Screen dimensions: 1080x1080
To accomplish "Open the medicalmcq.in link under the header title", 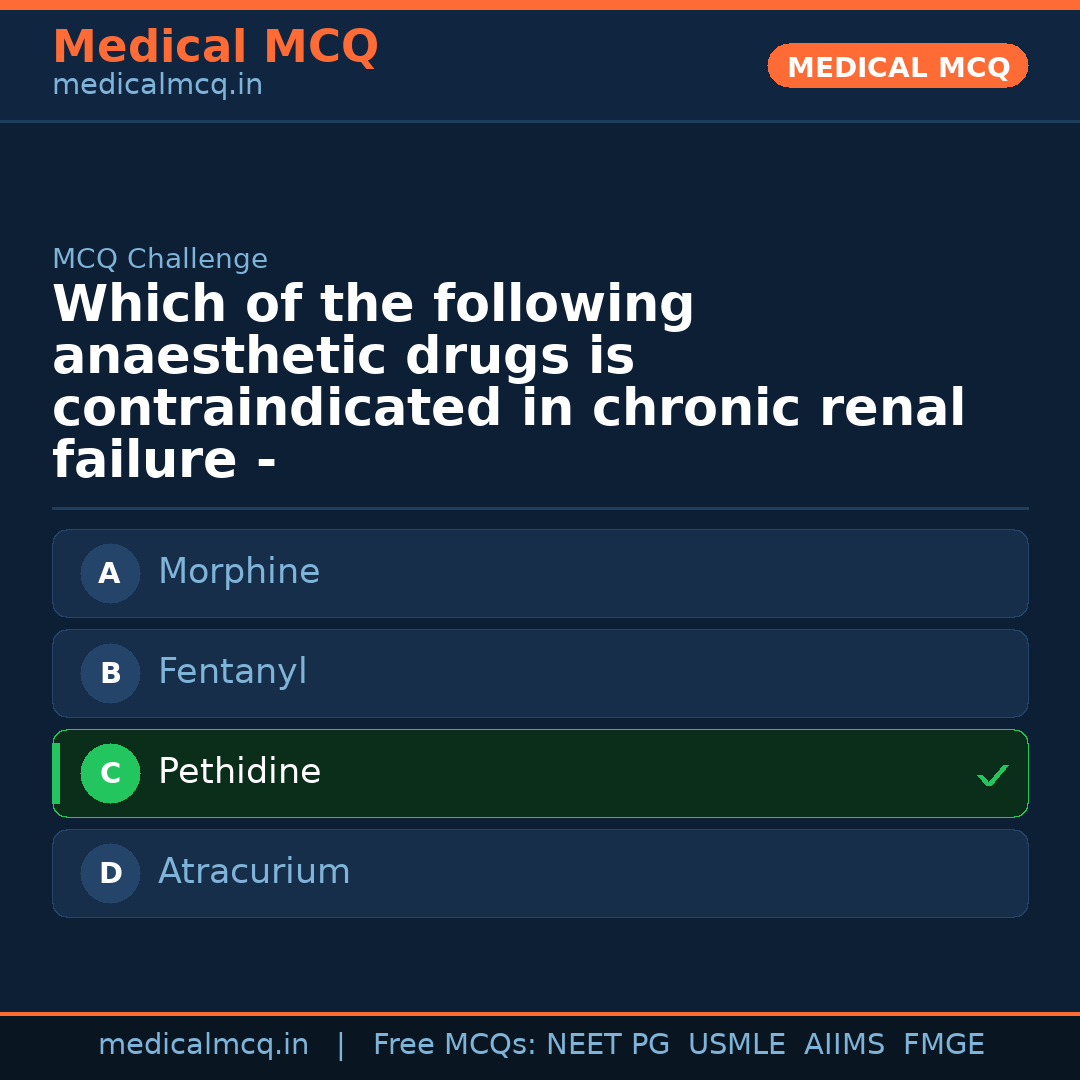I will tap(157, 86).
